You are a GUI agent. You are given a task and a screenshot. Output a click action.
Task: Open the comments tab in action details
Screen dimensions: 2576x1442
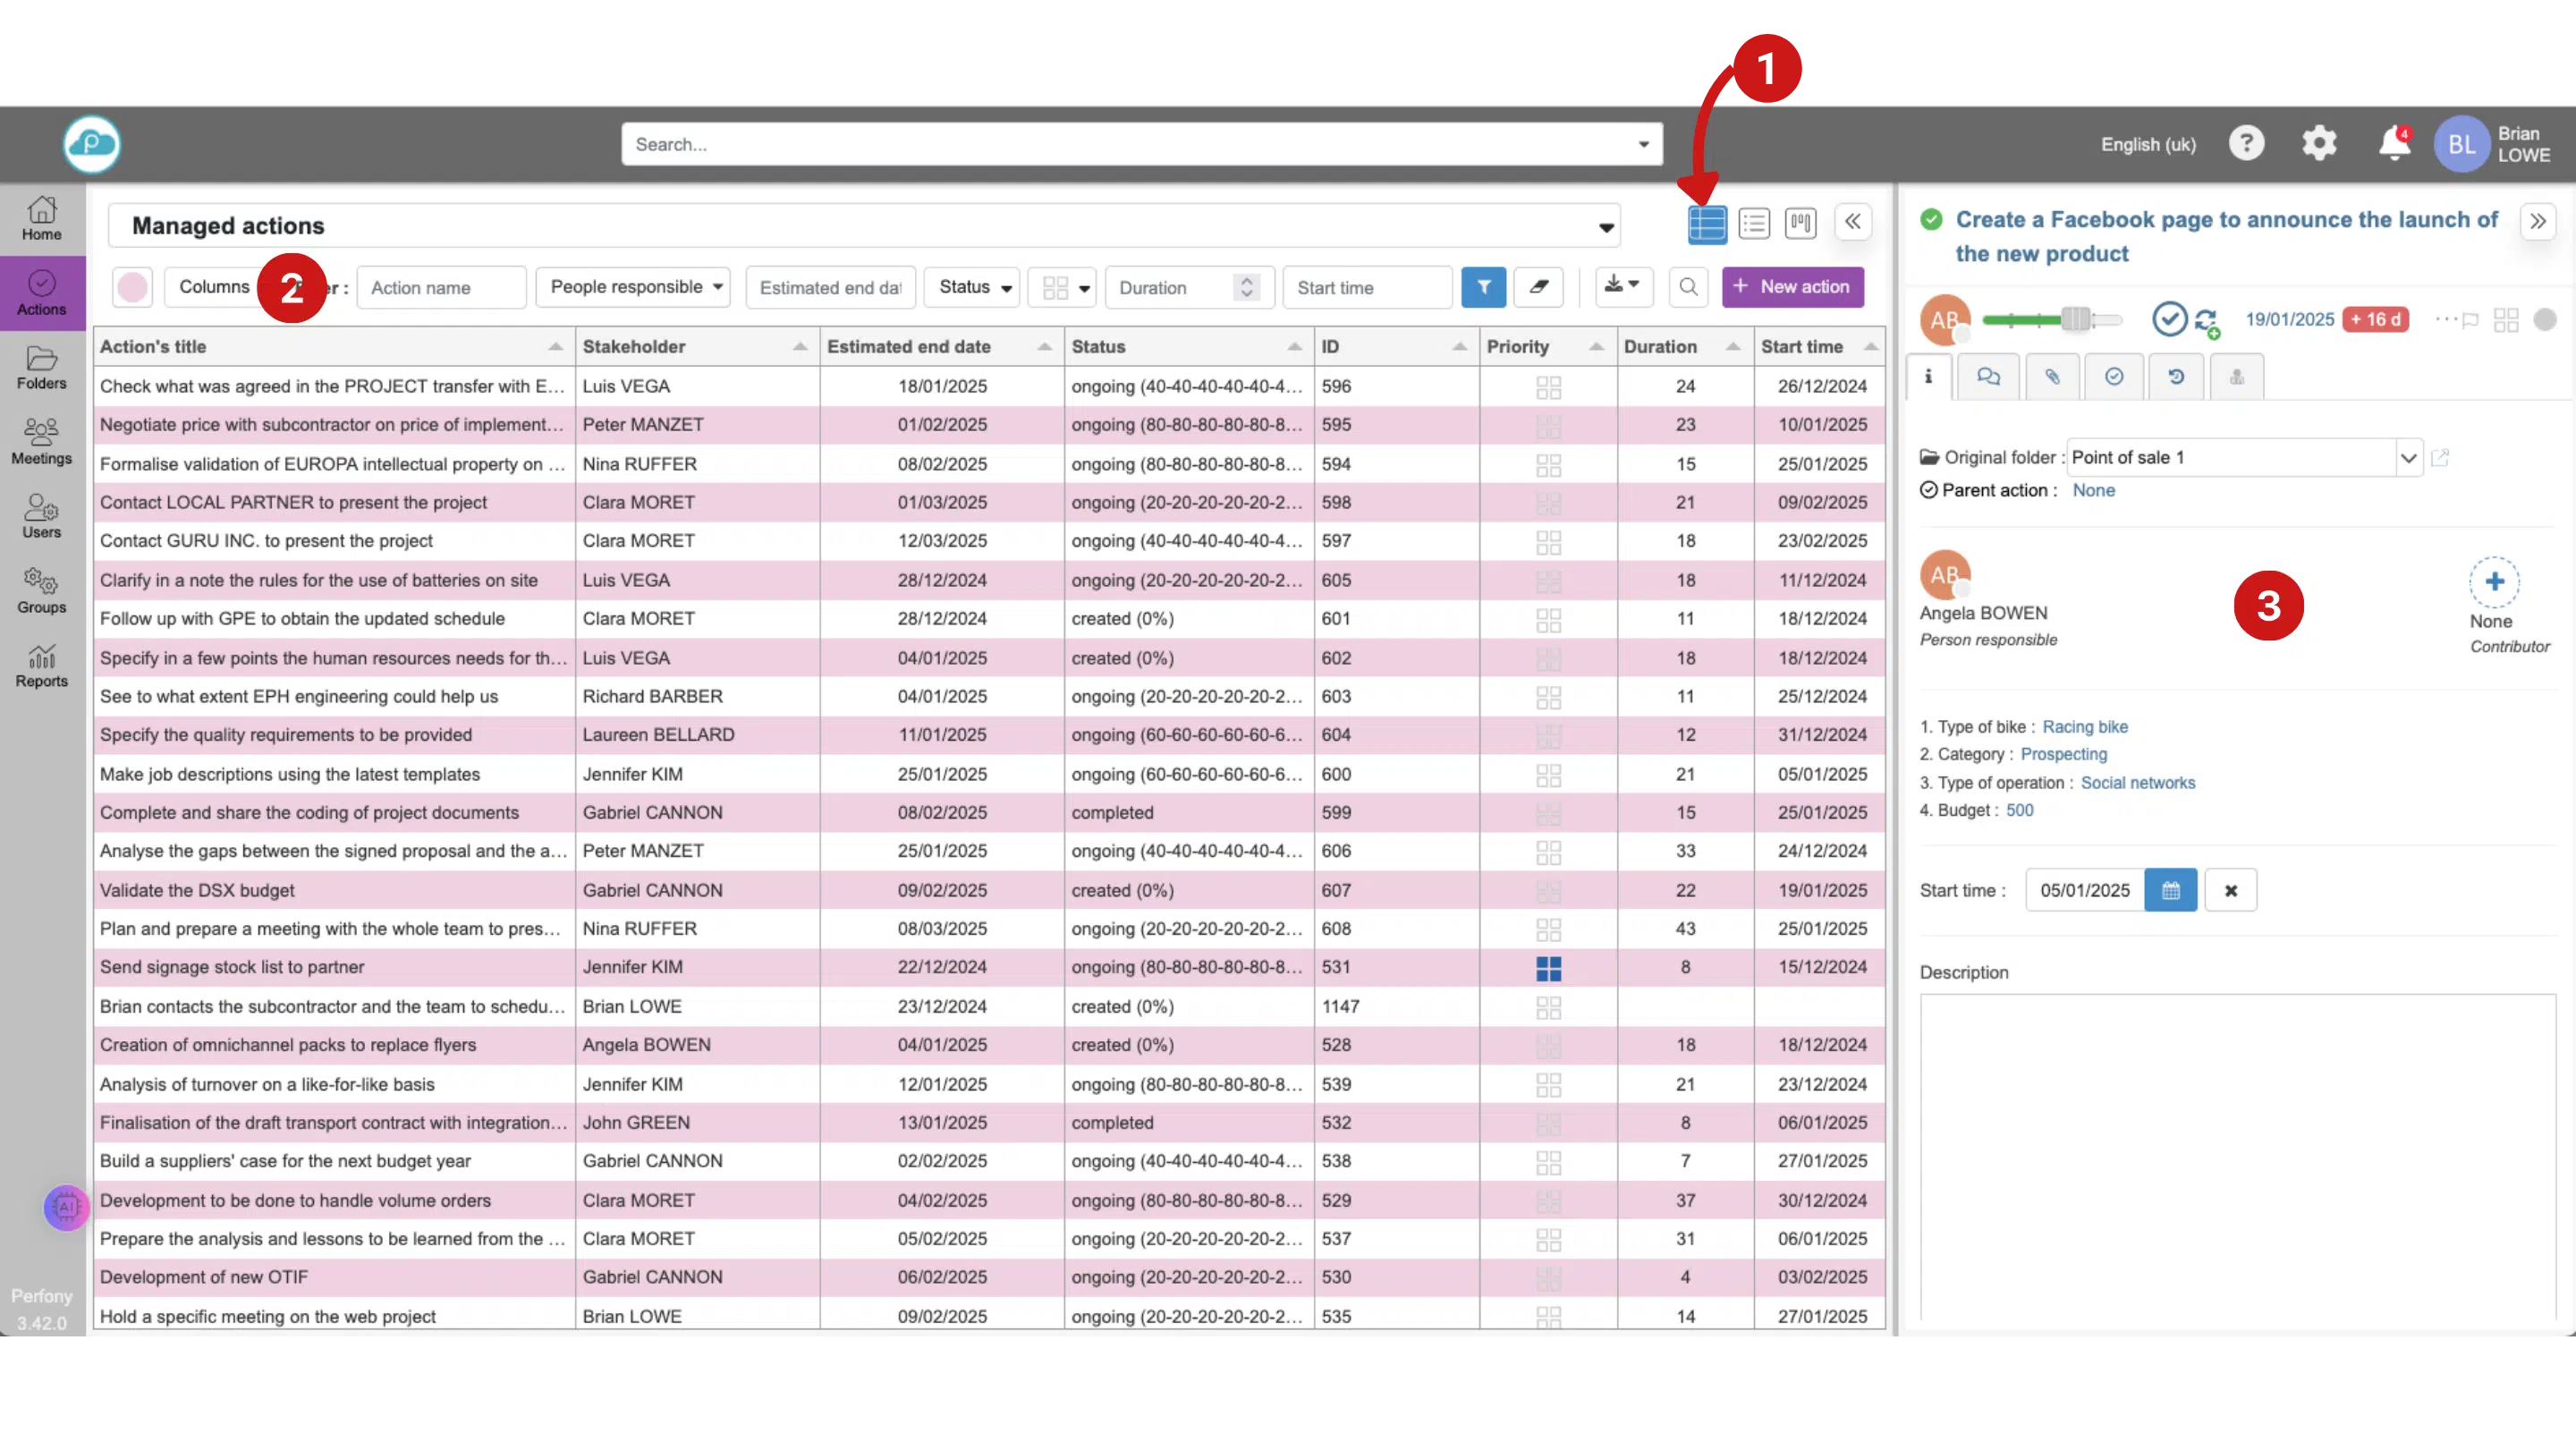tap(1988, 377)
